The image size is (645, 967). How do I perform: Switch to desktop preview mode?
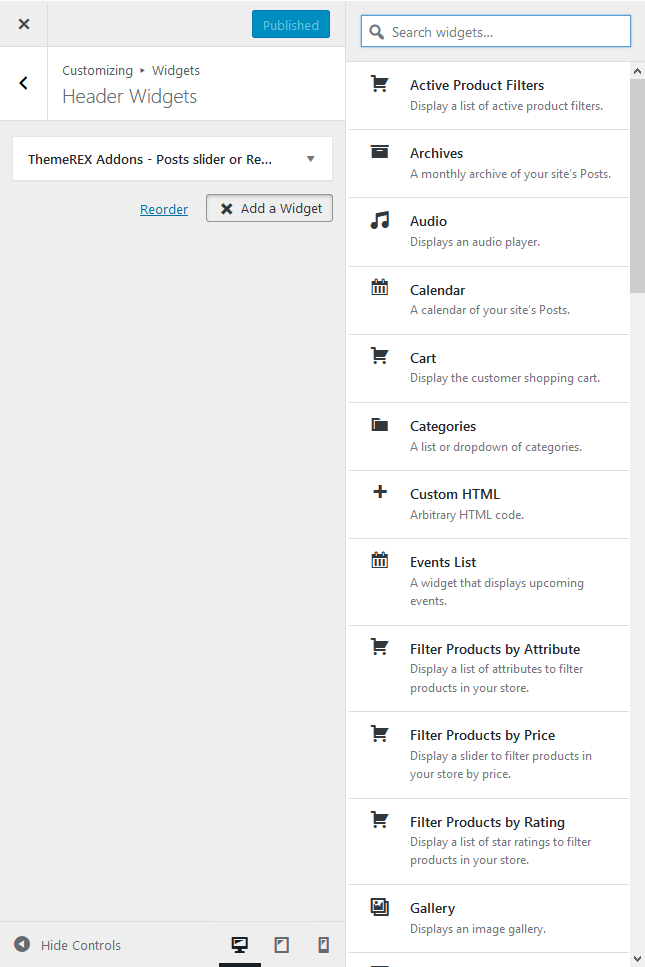coord(240,944)
